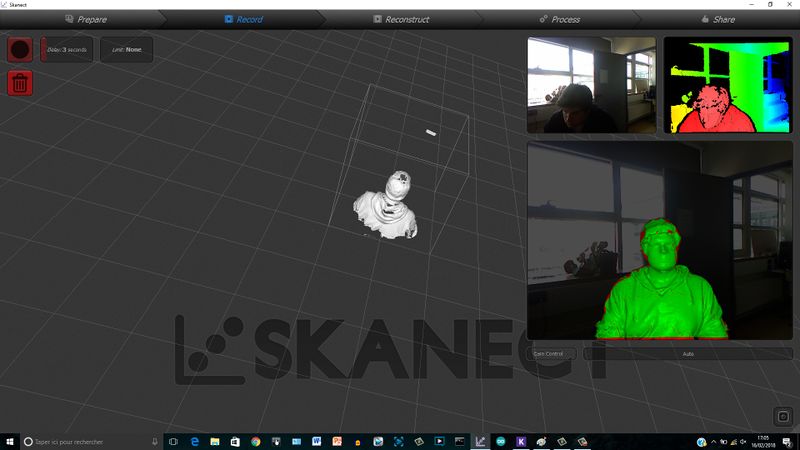Open the Delay 3 seconds setting
The image size is (800, 450).
[x=66, y=49]
